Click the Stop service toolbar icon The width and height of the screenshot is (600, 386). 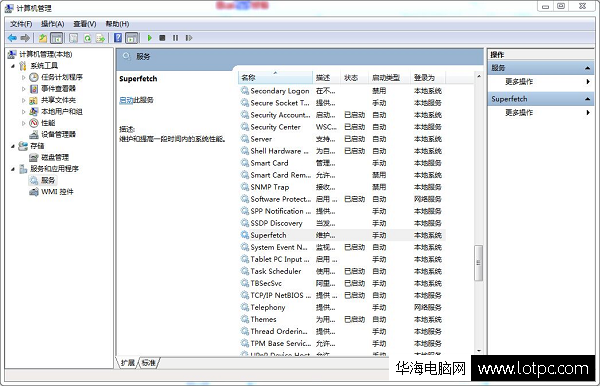(x=162, y=38)
